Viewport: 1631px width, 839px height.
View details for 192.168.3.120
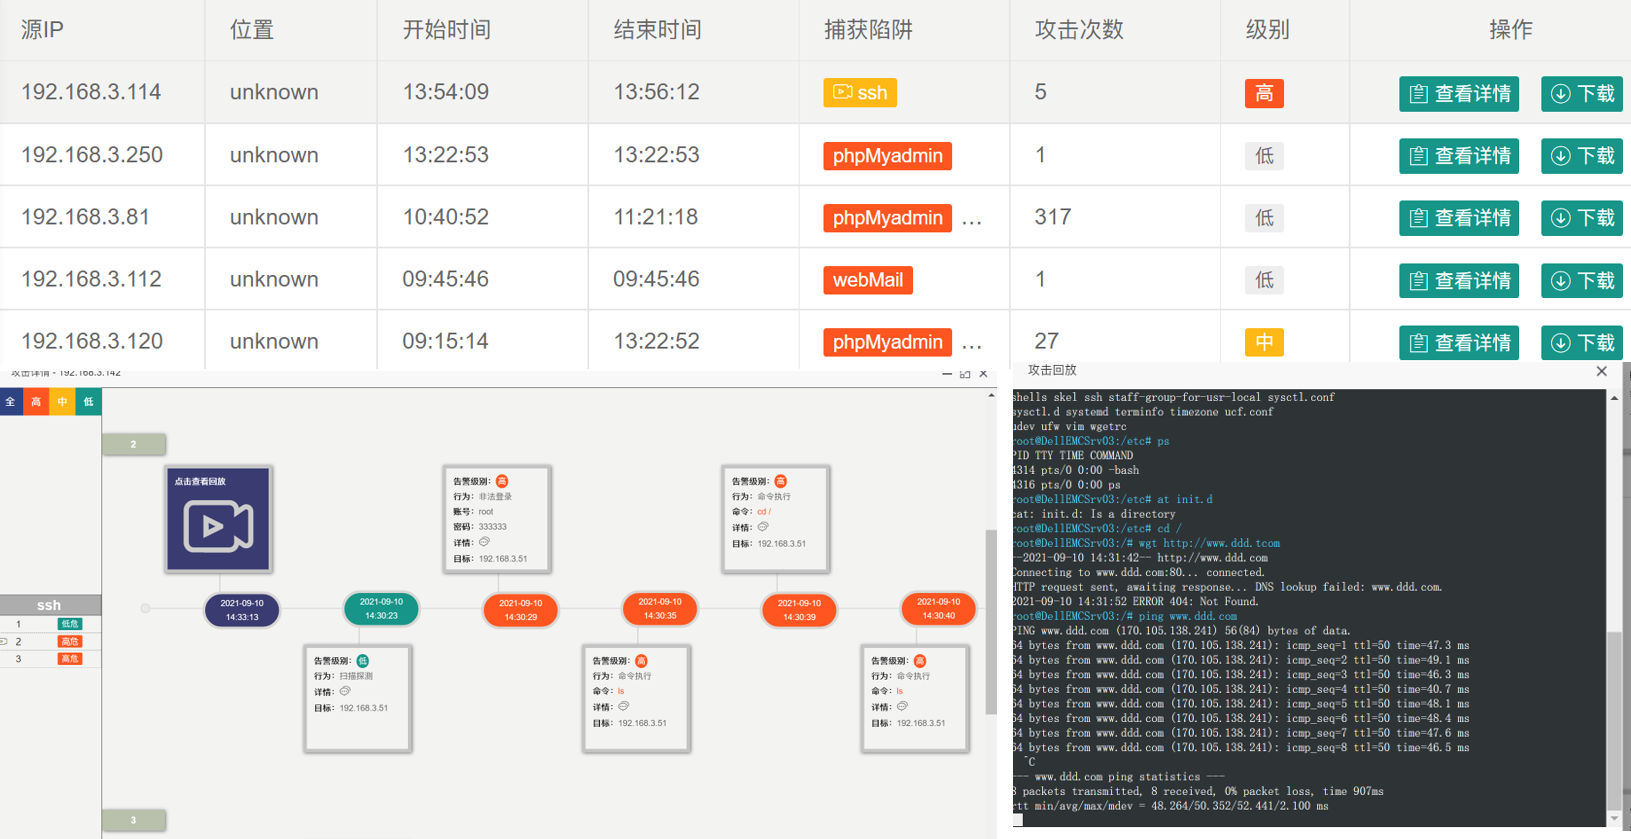tap(1458, 343)
